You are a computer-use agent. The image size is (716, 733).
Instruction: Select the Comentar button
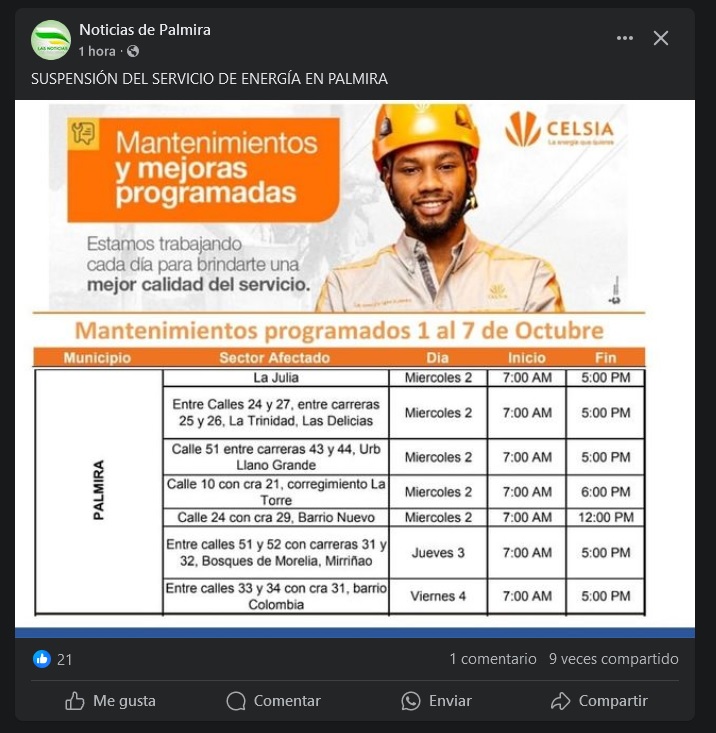273,701
